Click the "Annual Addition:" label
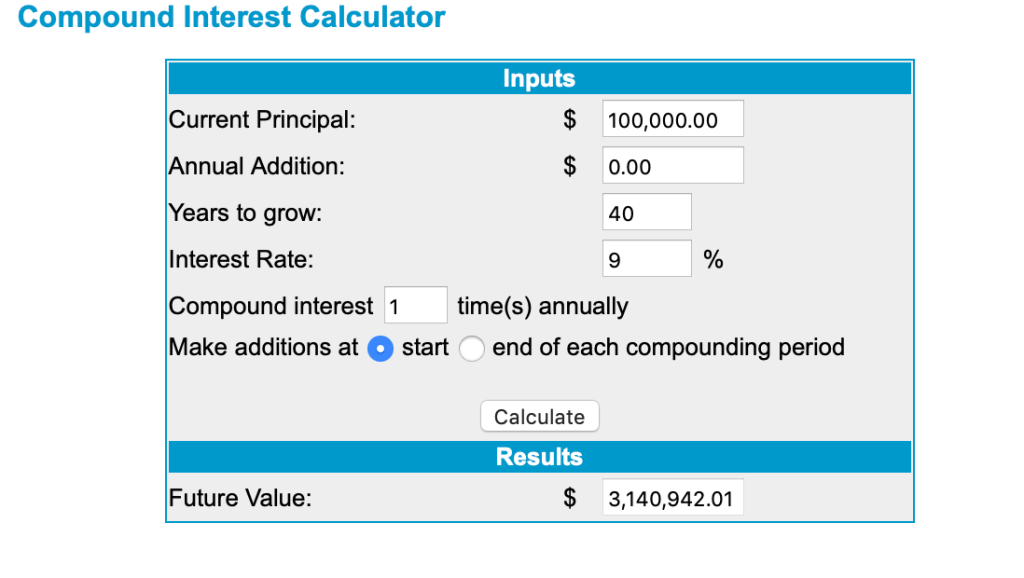The height and width of the screenshot is (578, 1024). click(256, 166)
